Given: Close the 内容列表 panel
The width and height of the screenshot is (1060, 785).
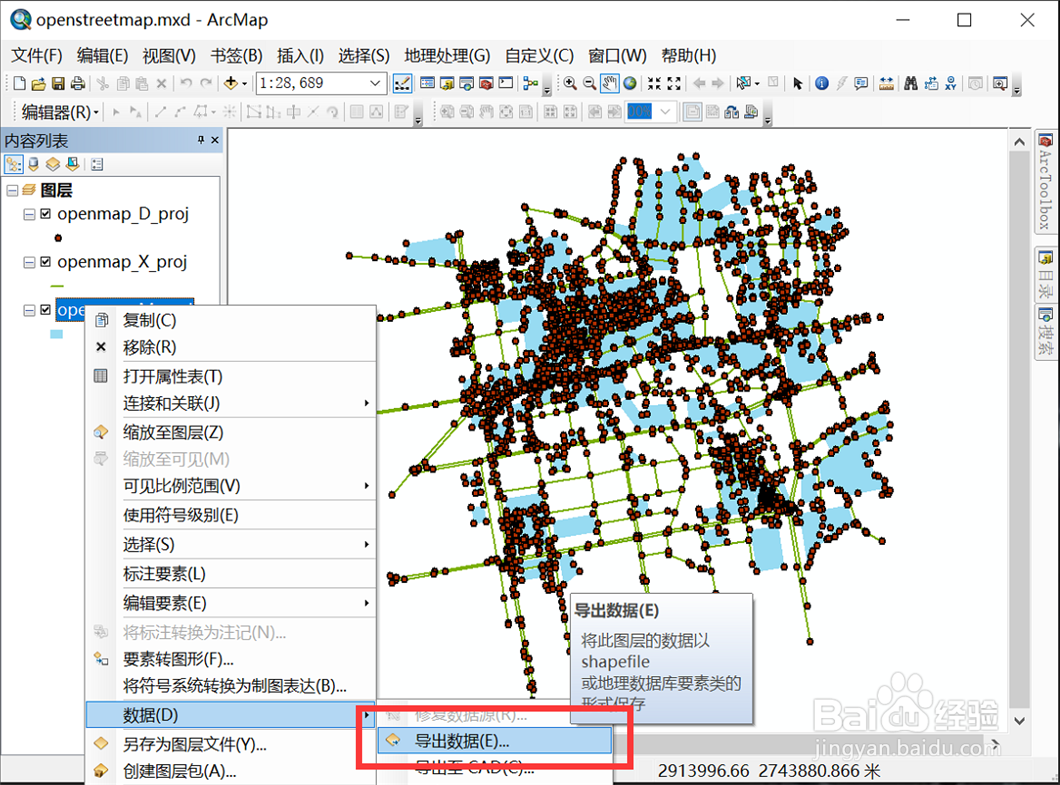Looking at the screenshot, I should [215, 140].
